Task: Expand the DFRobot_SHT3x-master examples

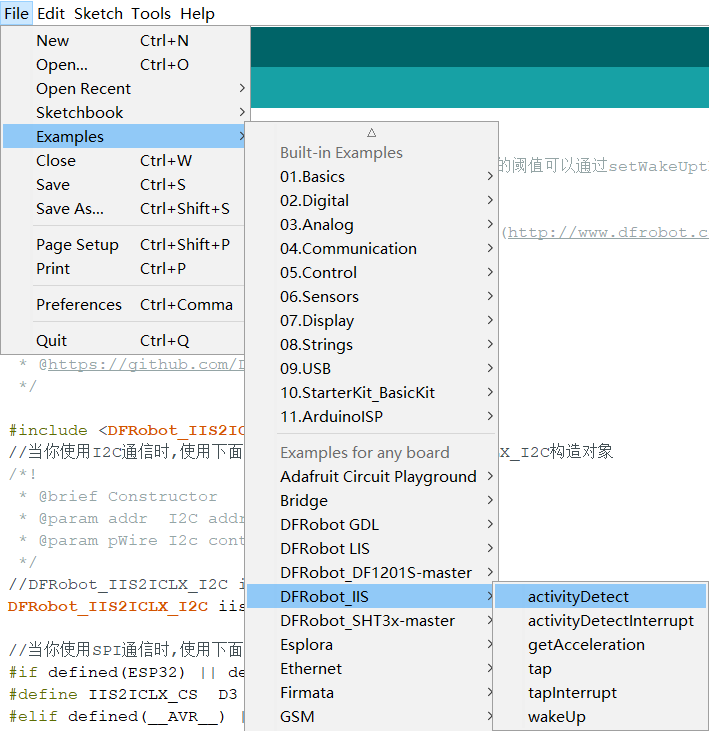Action: coord(372,621)
